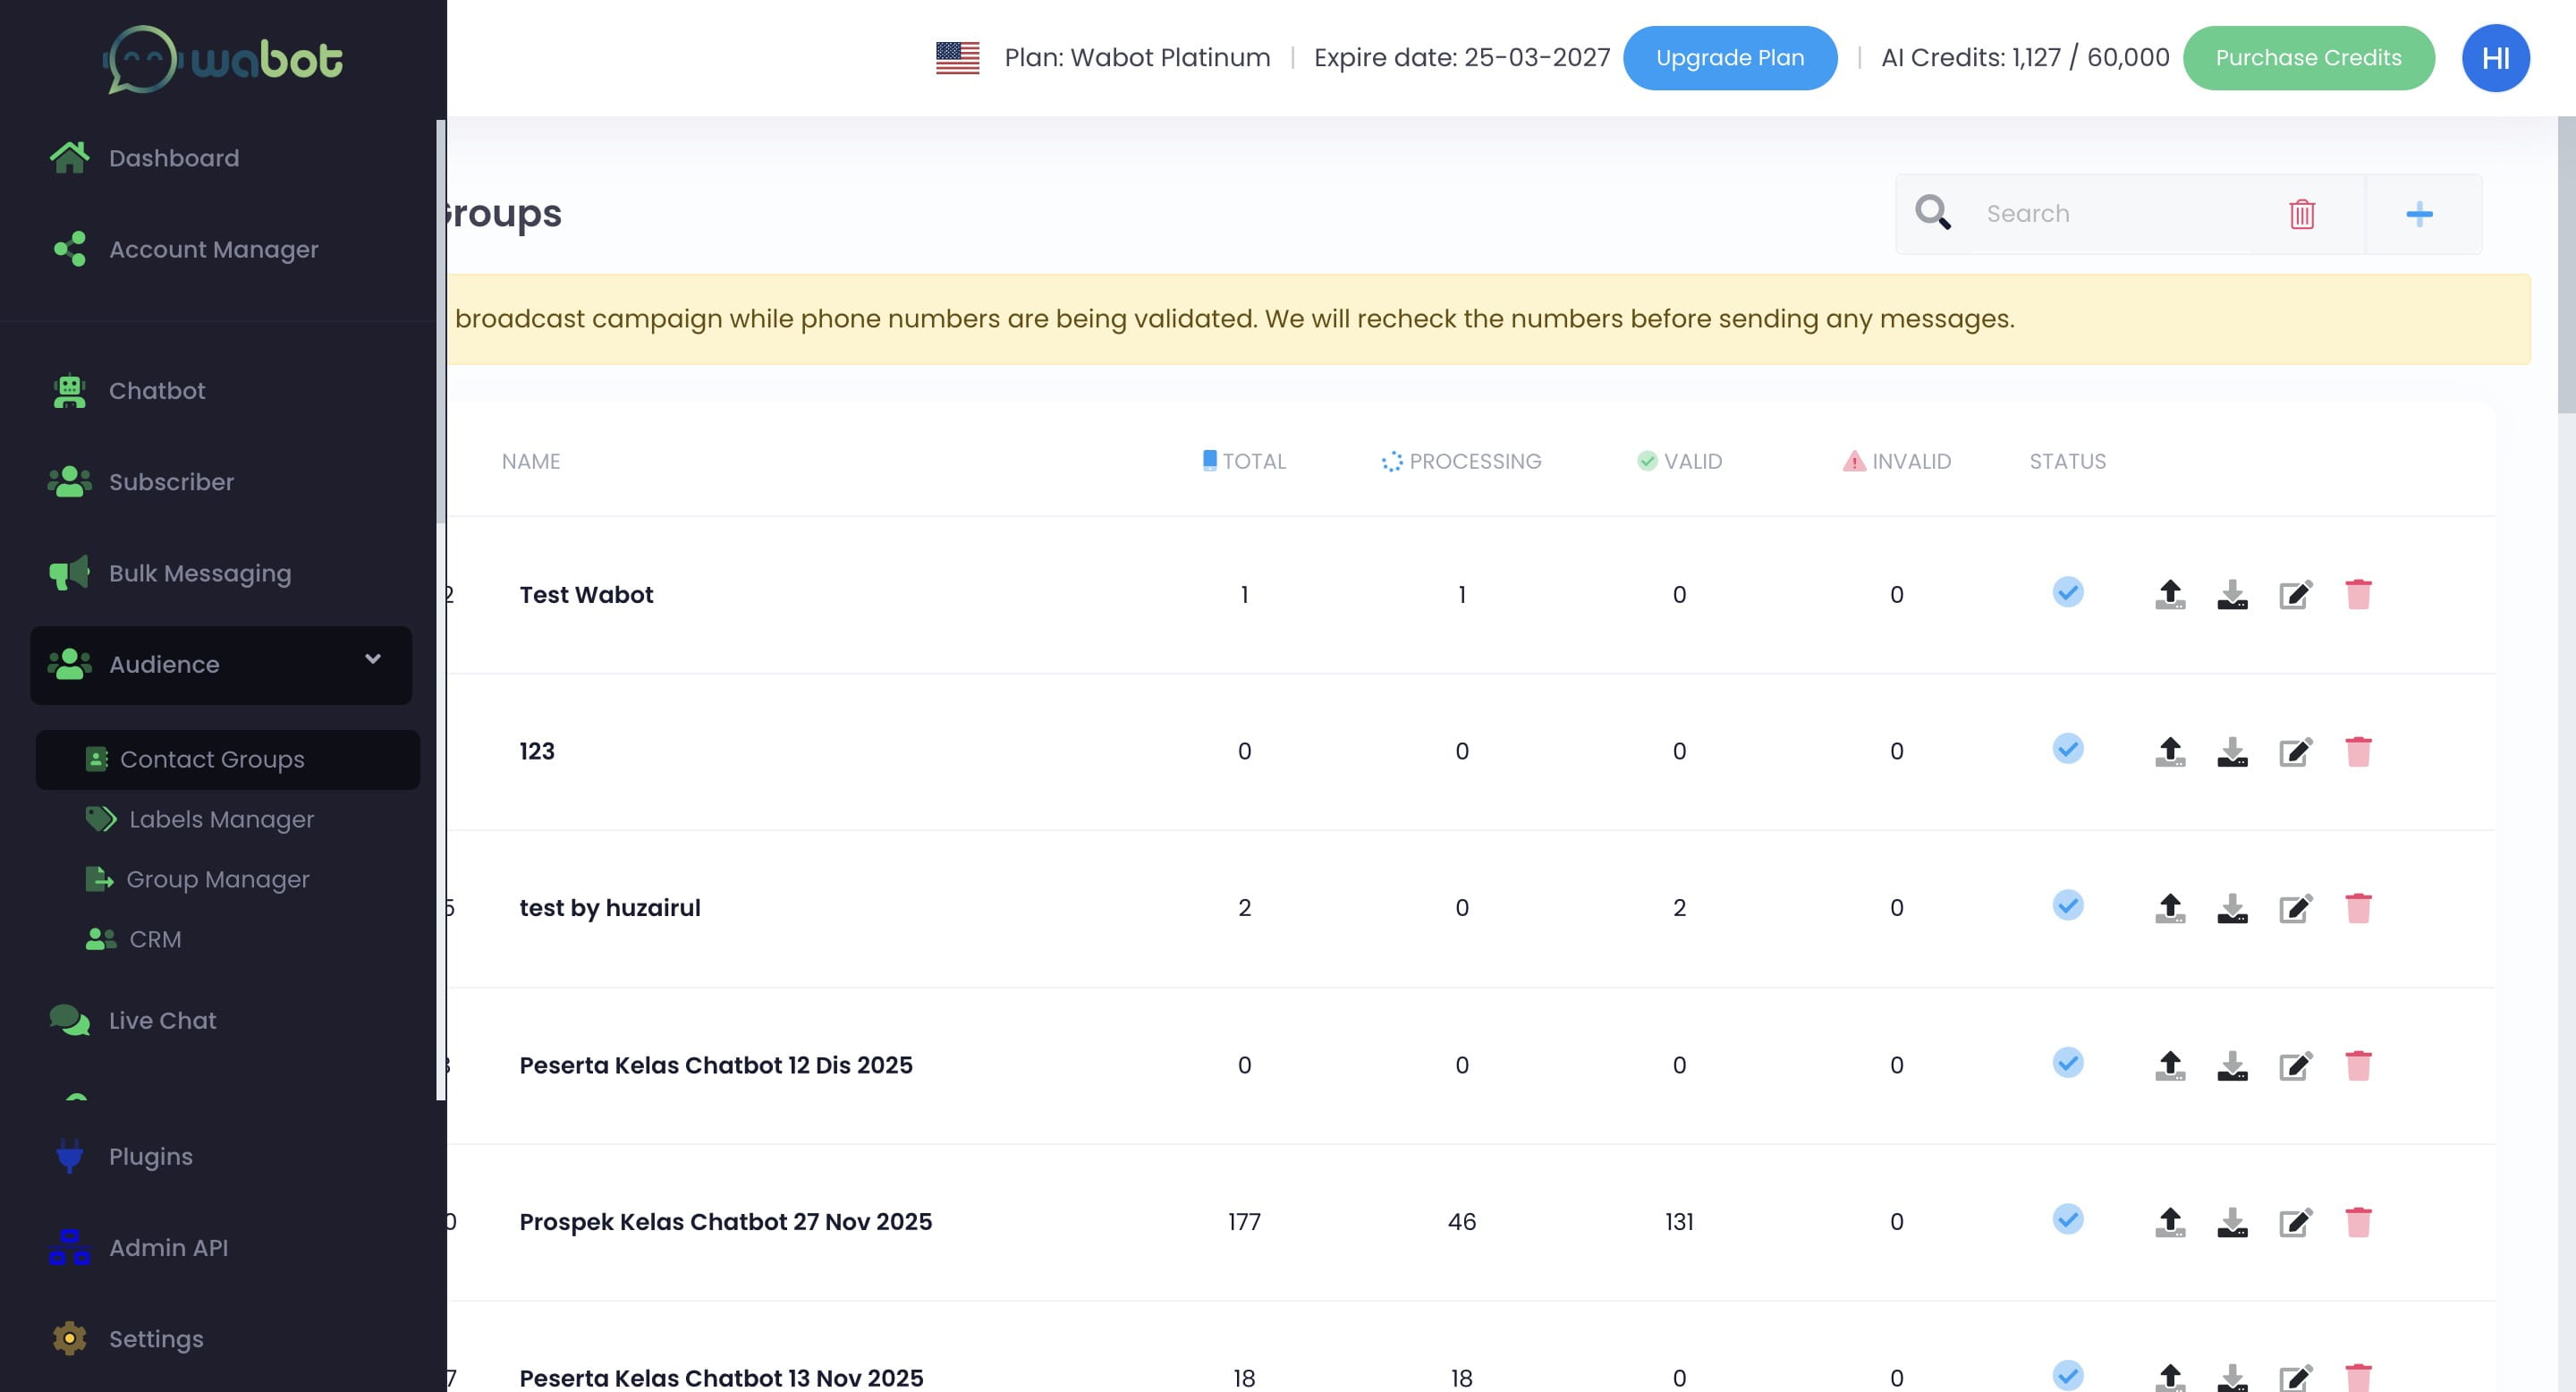This screenshot has height=1392, width=2576.
Task: Select Contact Groups in the sidebar
Action: (212, 759)
